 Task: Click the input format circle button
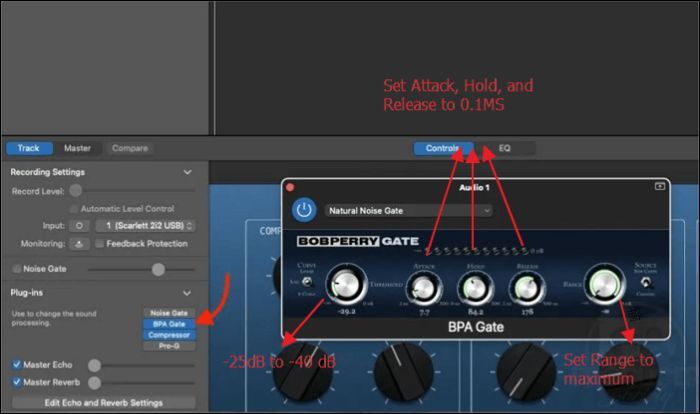click(x=79, y=226)
